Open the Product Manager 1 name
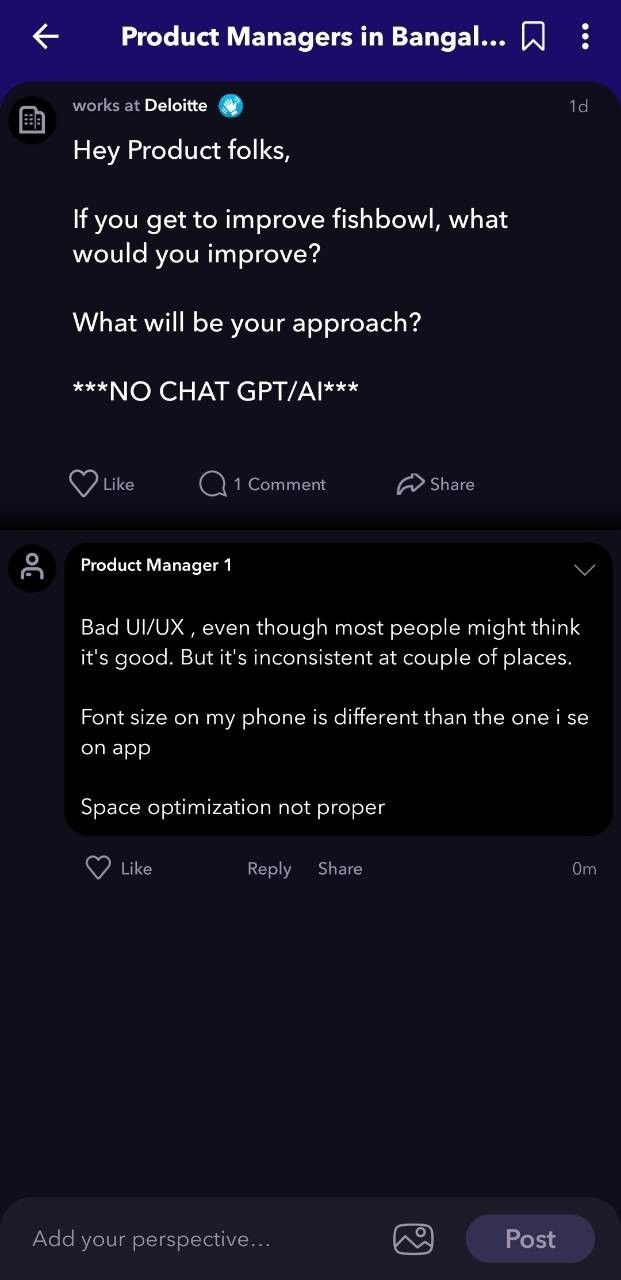The height and width of the screenshot is (1280, 621). tap(156, 565)
